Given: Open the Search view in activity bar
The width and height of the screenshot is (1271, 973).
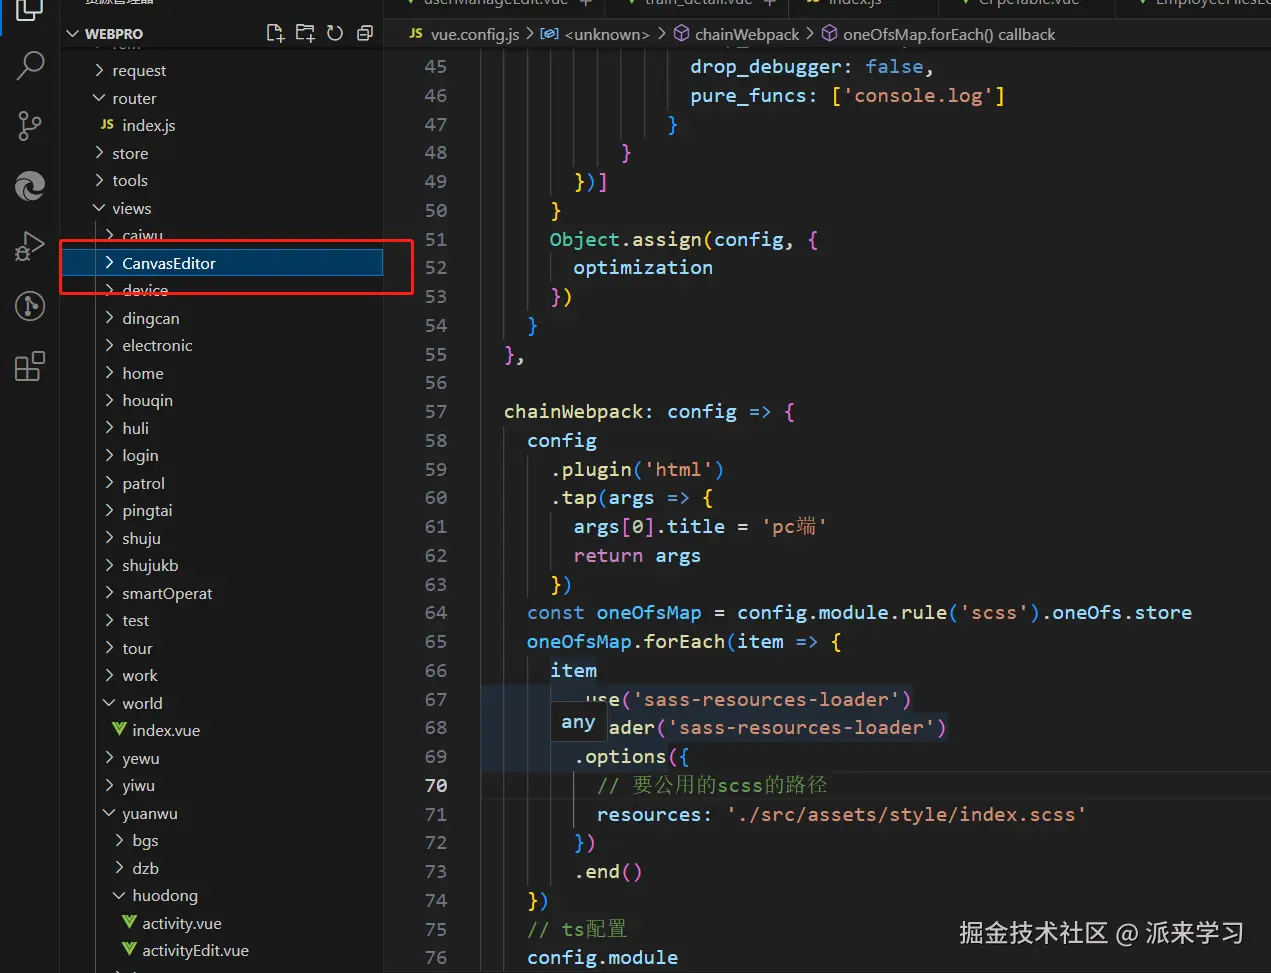Looking at the screenshot, I should [30, 66].
